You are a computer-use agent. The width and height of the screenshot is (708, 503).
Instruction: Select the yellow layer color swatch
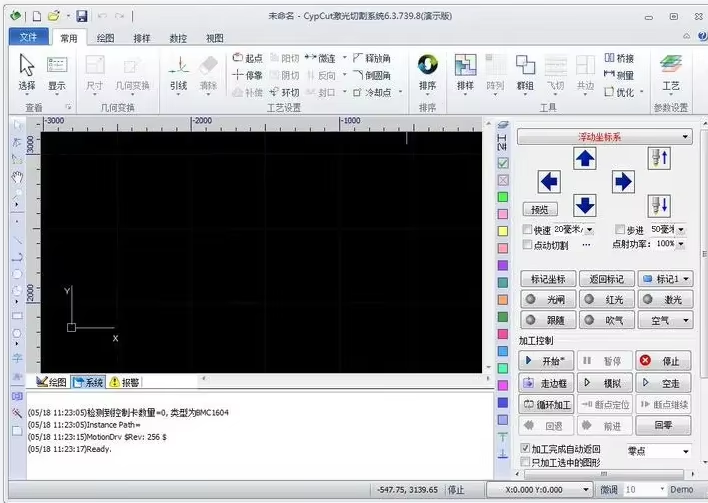coord(503,231)
